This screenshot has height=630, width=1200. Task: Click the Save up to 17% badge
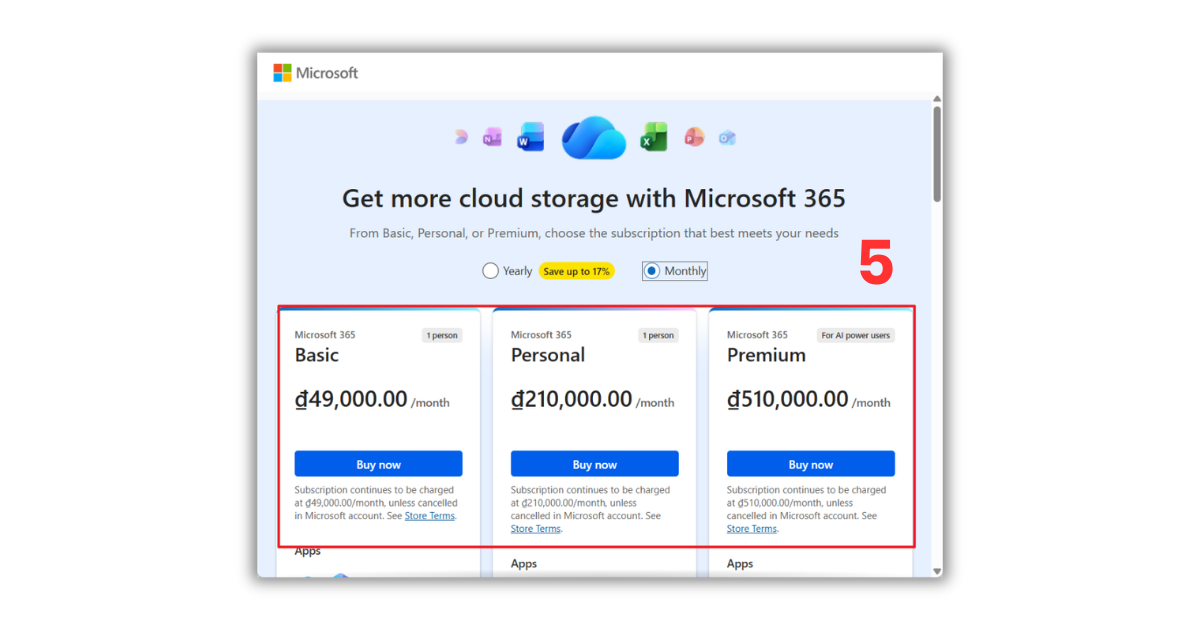point(577,271)
